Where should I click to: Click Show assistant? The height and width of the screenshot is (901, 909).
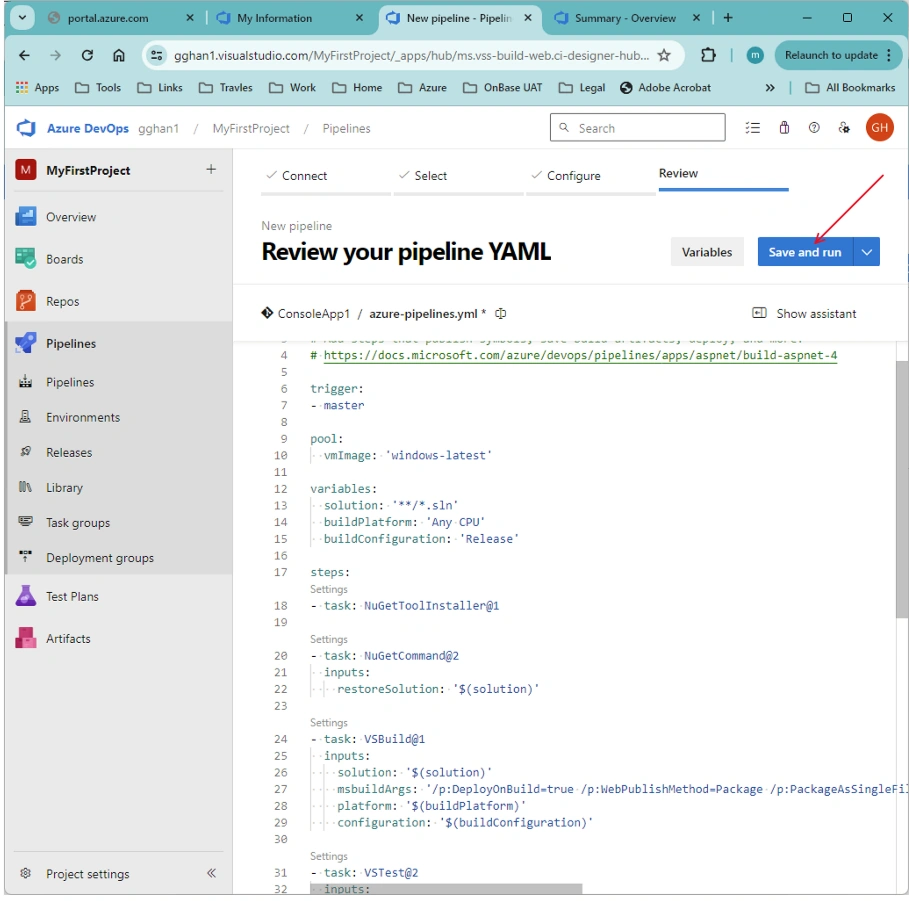point(804,314)
